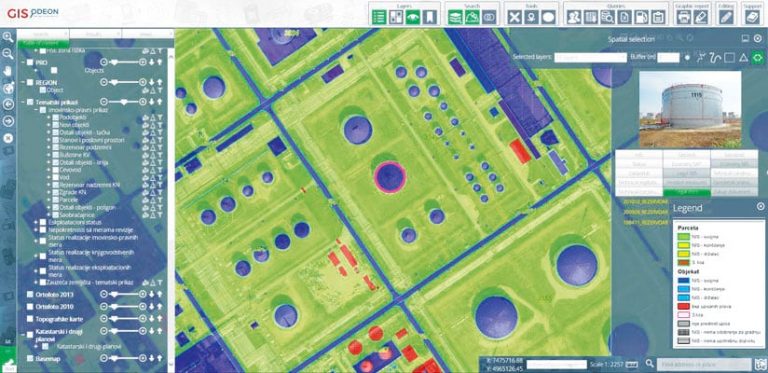Adjust the Topografske karte opacity slider
Screen dimensions: 768x373
coord(123,319)
